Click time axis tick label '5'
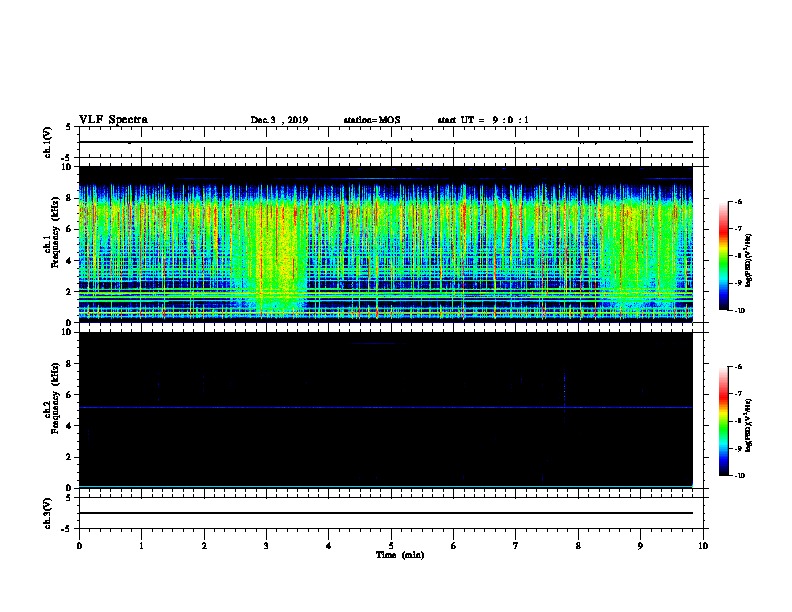 (x=391, y=546)
